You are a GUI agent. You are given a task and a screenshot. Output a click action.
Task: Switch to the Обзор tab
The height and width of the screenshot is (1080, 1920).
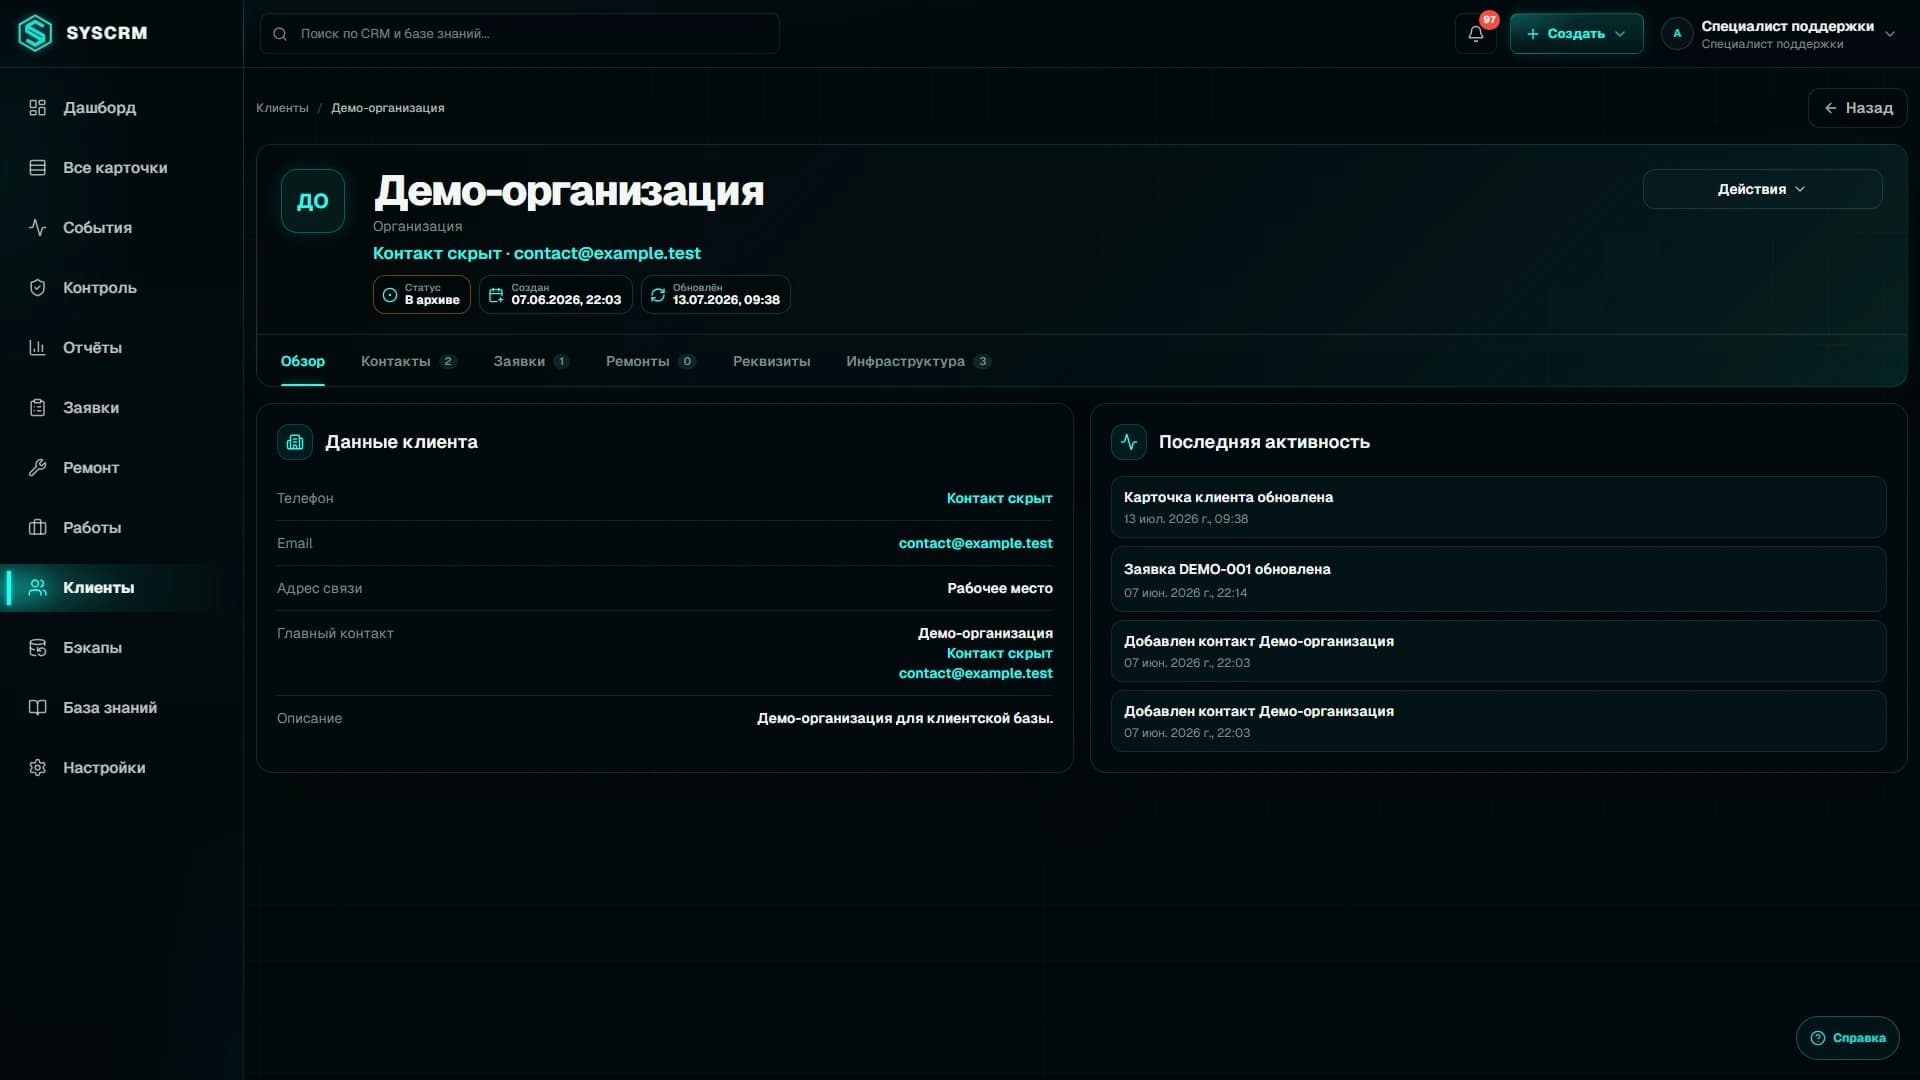click(303, 362)
